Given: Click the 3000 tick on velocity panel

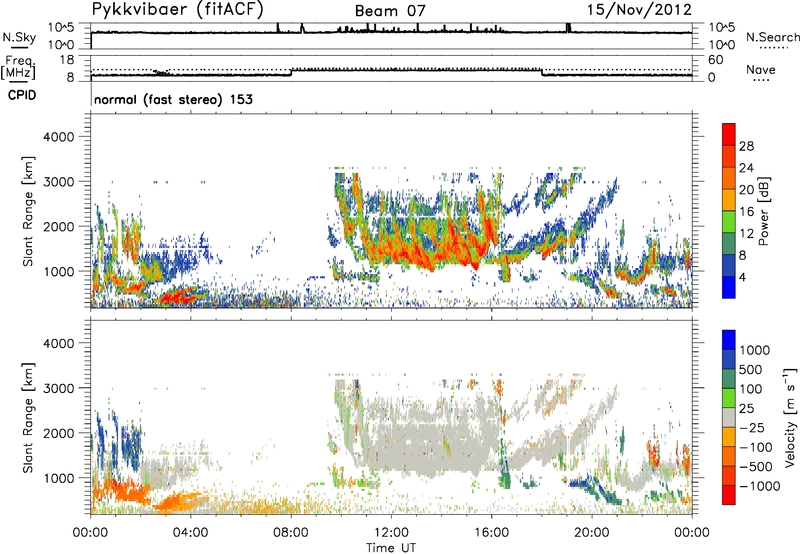Looking at the screenshot, I should [x=58, y=388].
